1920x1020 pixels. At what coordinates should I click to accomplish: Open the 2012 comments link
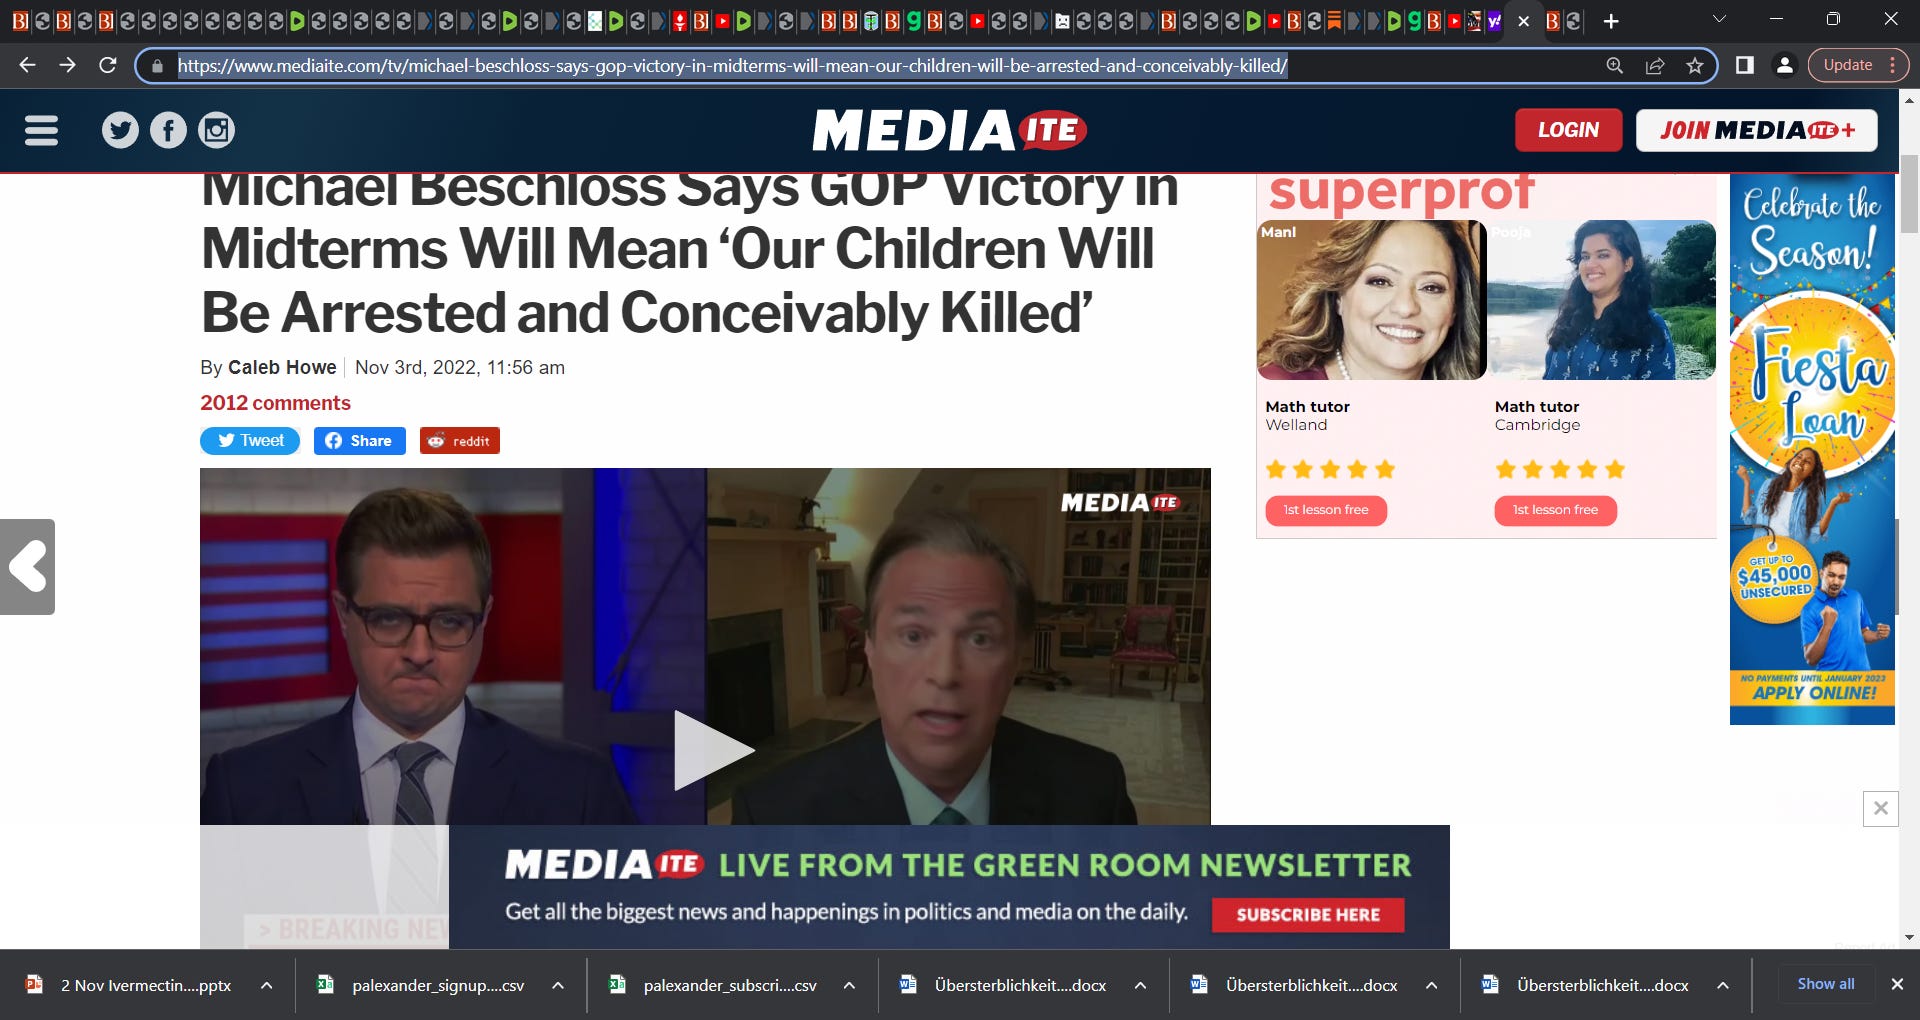tap(275, 403)
